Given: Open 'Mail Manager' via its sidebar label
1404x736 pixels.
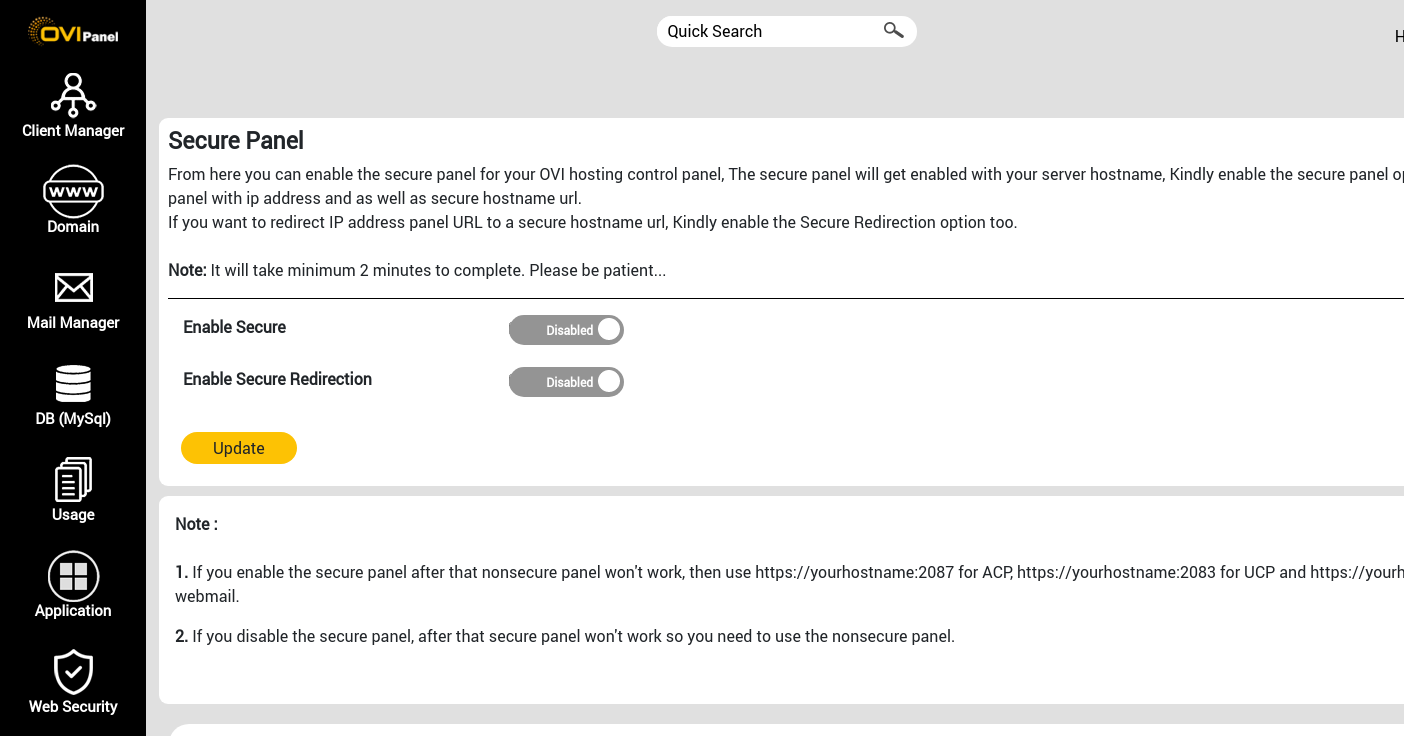Looking at the screenshot, I should pos(73,322).
